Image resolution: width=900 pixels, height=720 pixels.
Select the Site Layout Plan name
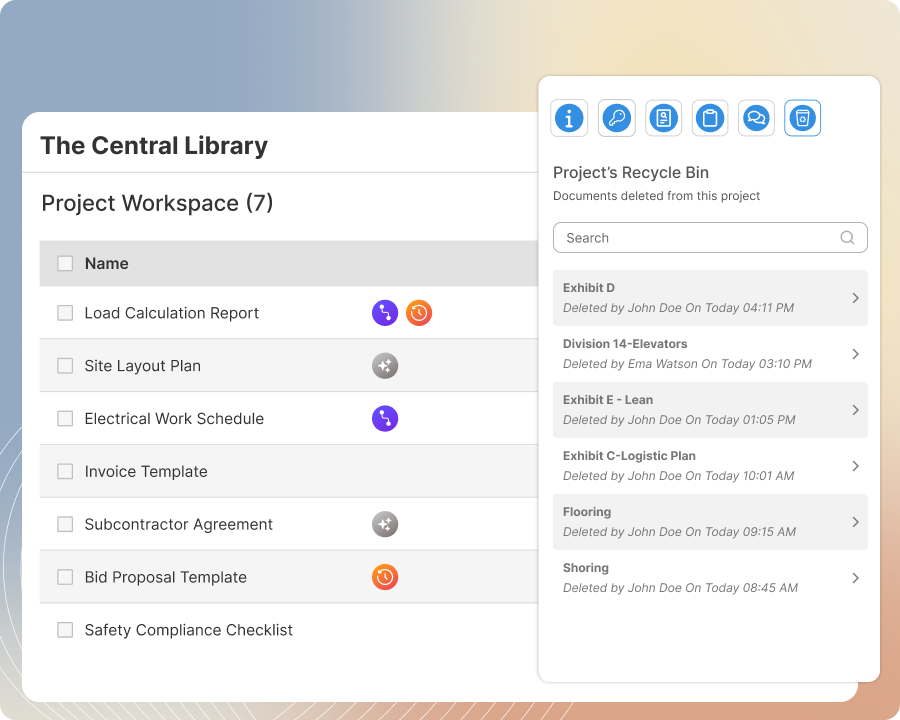(142, 366)
